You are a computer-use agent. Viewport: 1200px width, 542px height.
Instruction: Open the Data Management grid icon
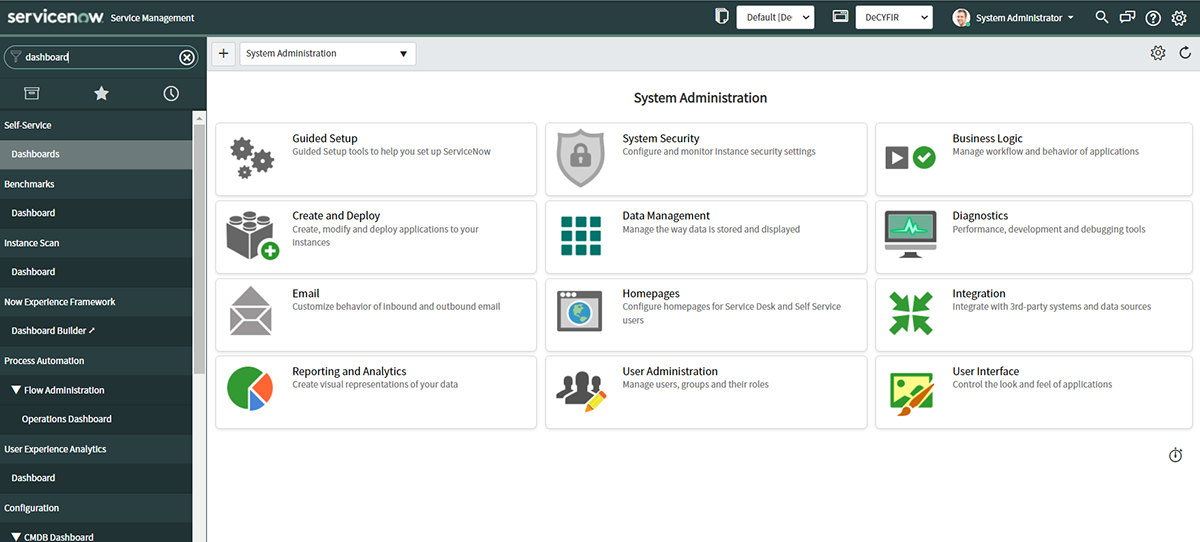[x=580, y=236]
